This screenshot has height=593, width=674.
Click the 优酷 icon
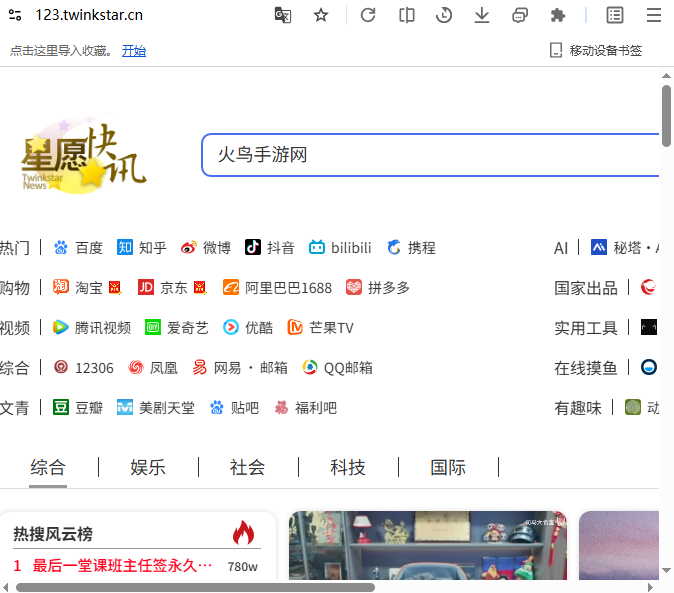231,327
